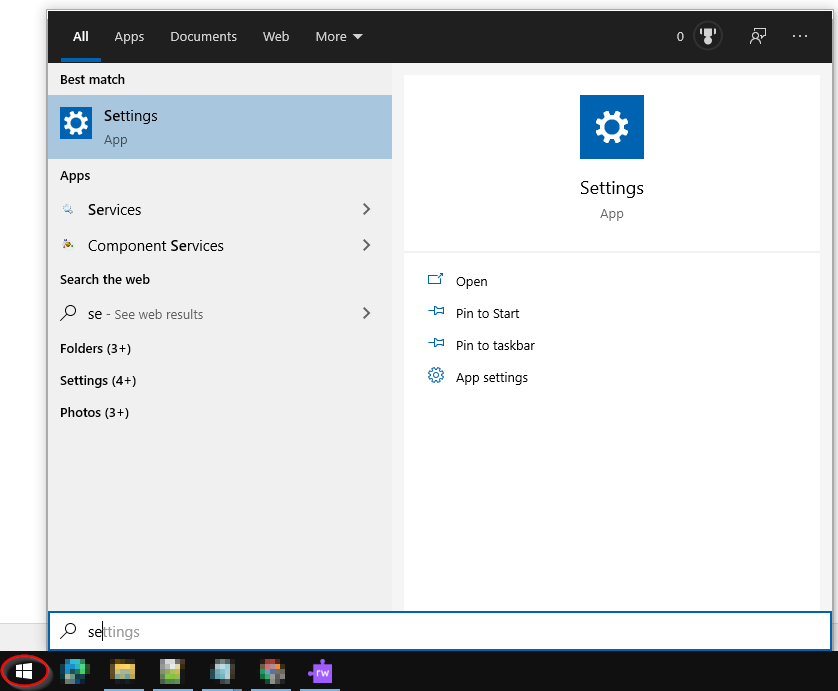Open the green pixelated taskbar app
The image size is (838, 691).
(x=172, y=671)
